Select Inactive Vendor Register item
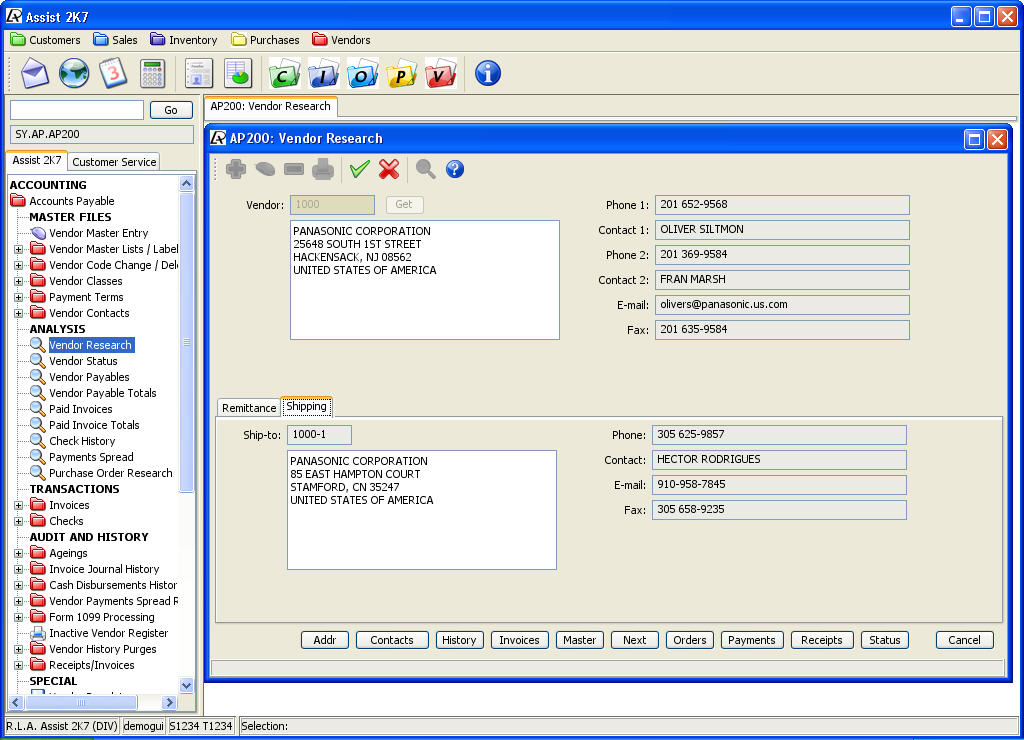Screen dimensions: 1024x740 108,633
